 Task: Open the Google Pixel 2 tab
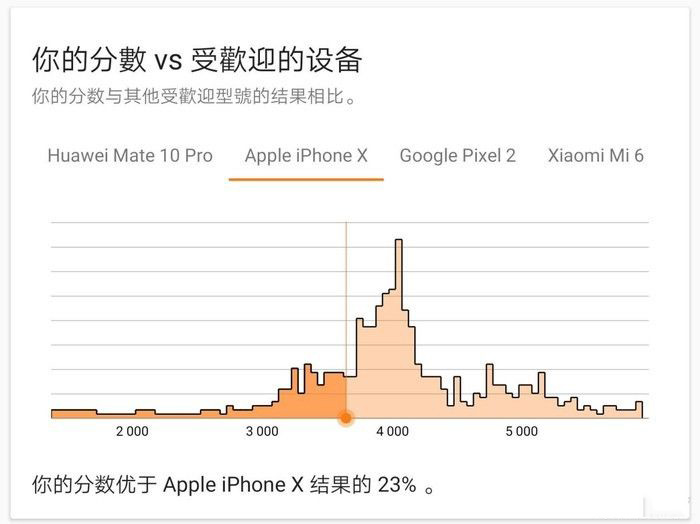click(457, 155)
